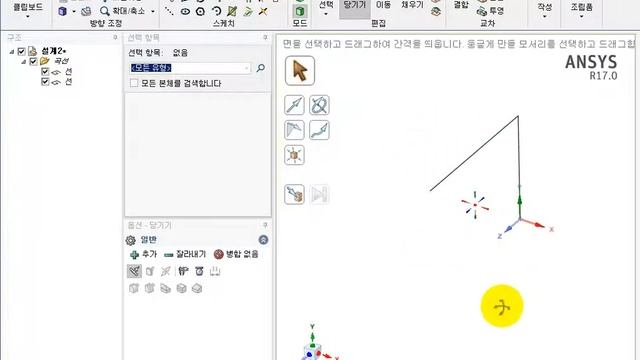
Task: Collapse the 일반 options section
Action: click(x=263, y=240)
